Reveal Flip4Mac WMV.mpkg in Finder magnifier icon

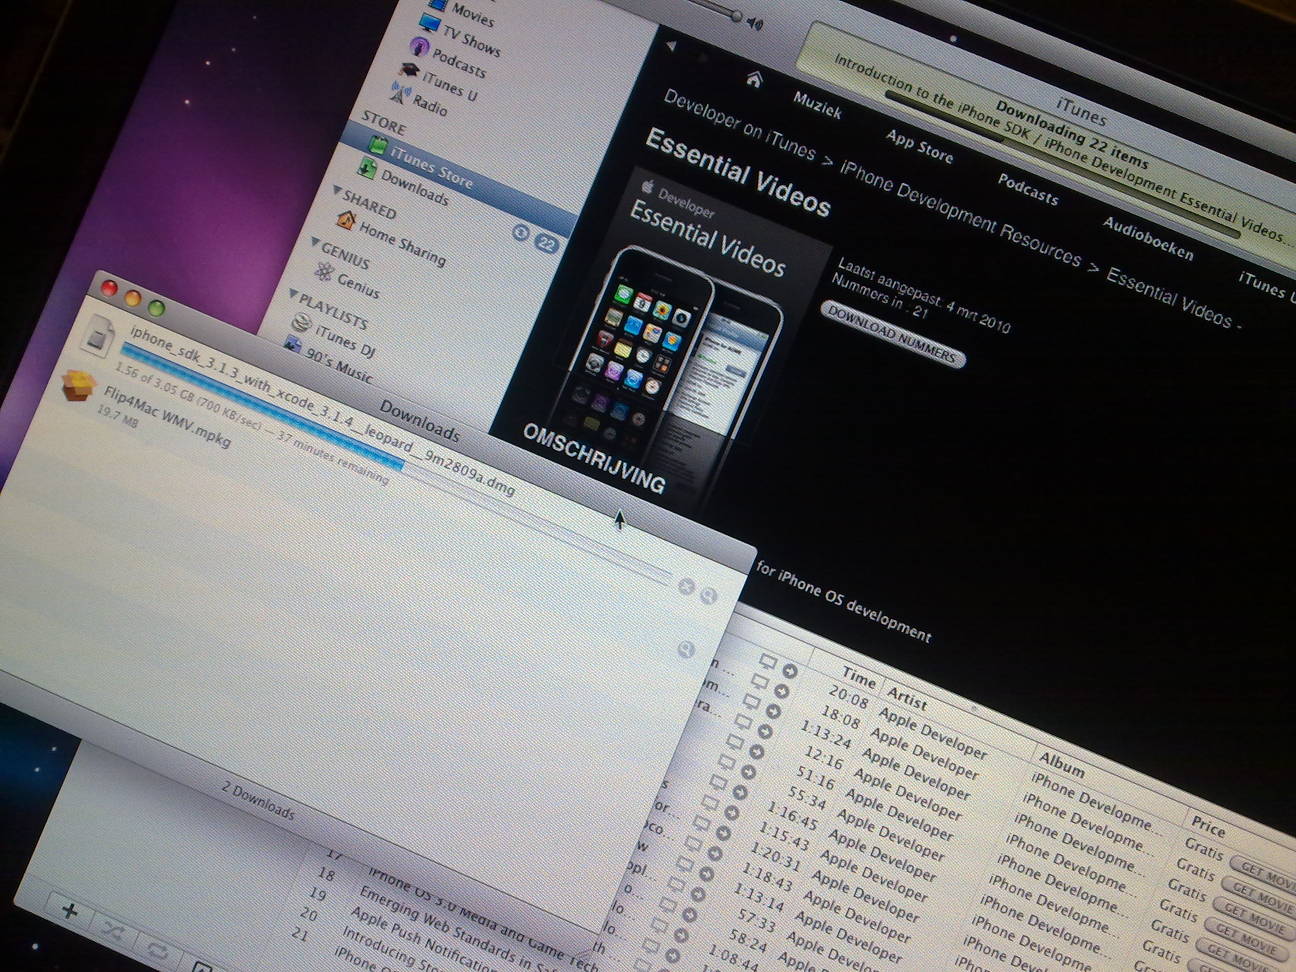686,650
